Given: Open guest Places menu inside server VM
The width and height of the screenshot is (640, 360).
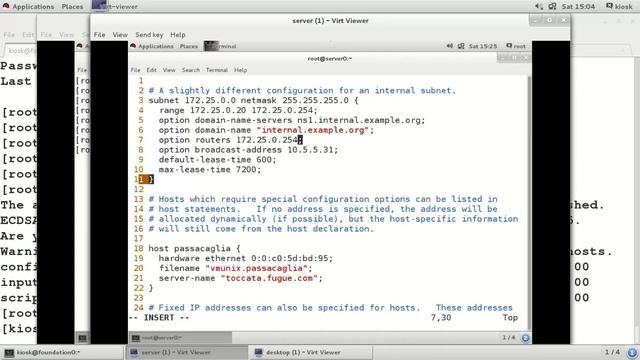Looking at the screenshot, I should point(189,46).
